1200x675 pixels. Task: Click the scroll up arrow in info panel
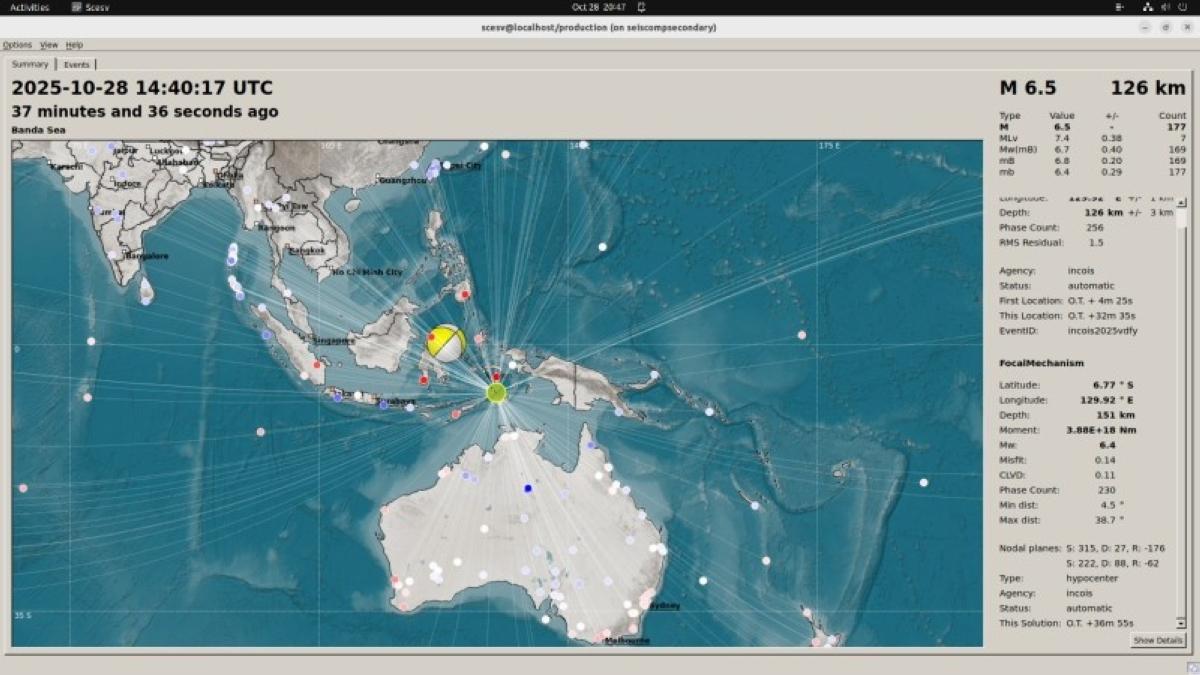[x=1181, y=201]
